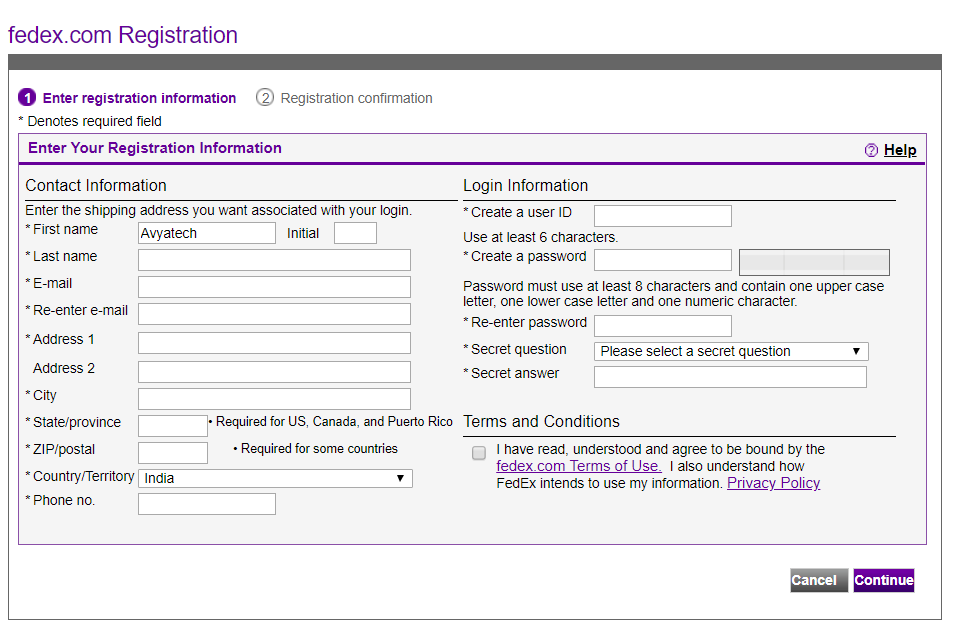Click step 2 circle icon

pyautogui.click(x=265, y=98)
